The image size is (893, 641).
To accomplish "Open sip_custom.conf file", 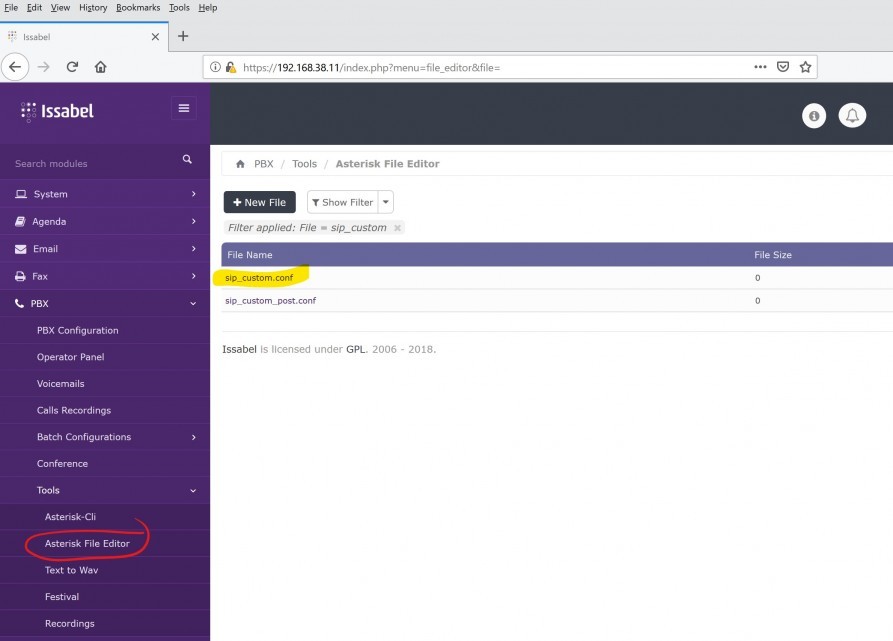I will pyautogui.click(x=259, y=278).
